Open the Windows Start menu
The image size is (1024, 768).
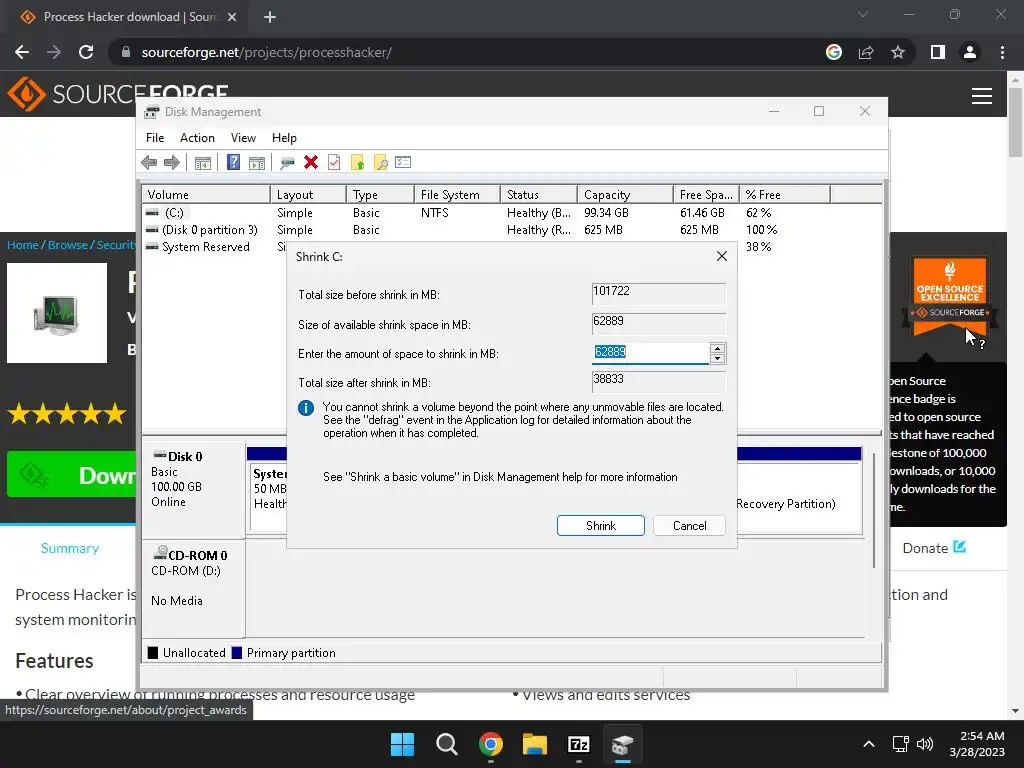point(402,744)
